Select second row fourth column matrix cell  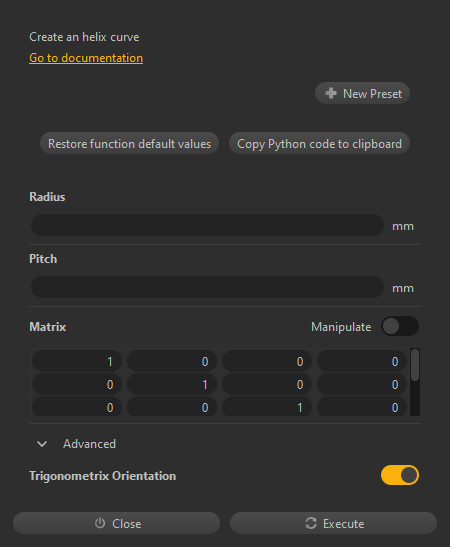pyautogui.click(x=362, y=384)
